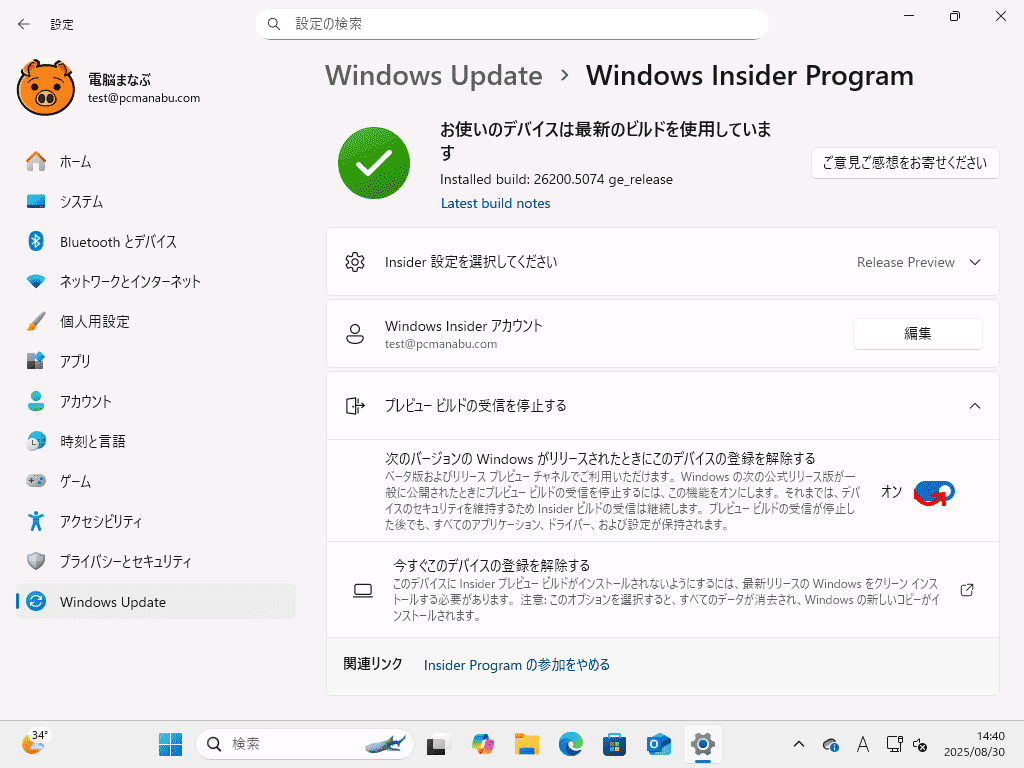Image resolution: width=1024 pixels, height=768 pixels.
Task: Open the external link icon for 今すぐこのデバイスの登録を解除する
Action: click(967, 590)
